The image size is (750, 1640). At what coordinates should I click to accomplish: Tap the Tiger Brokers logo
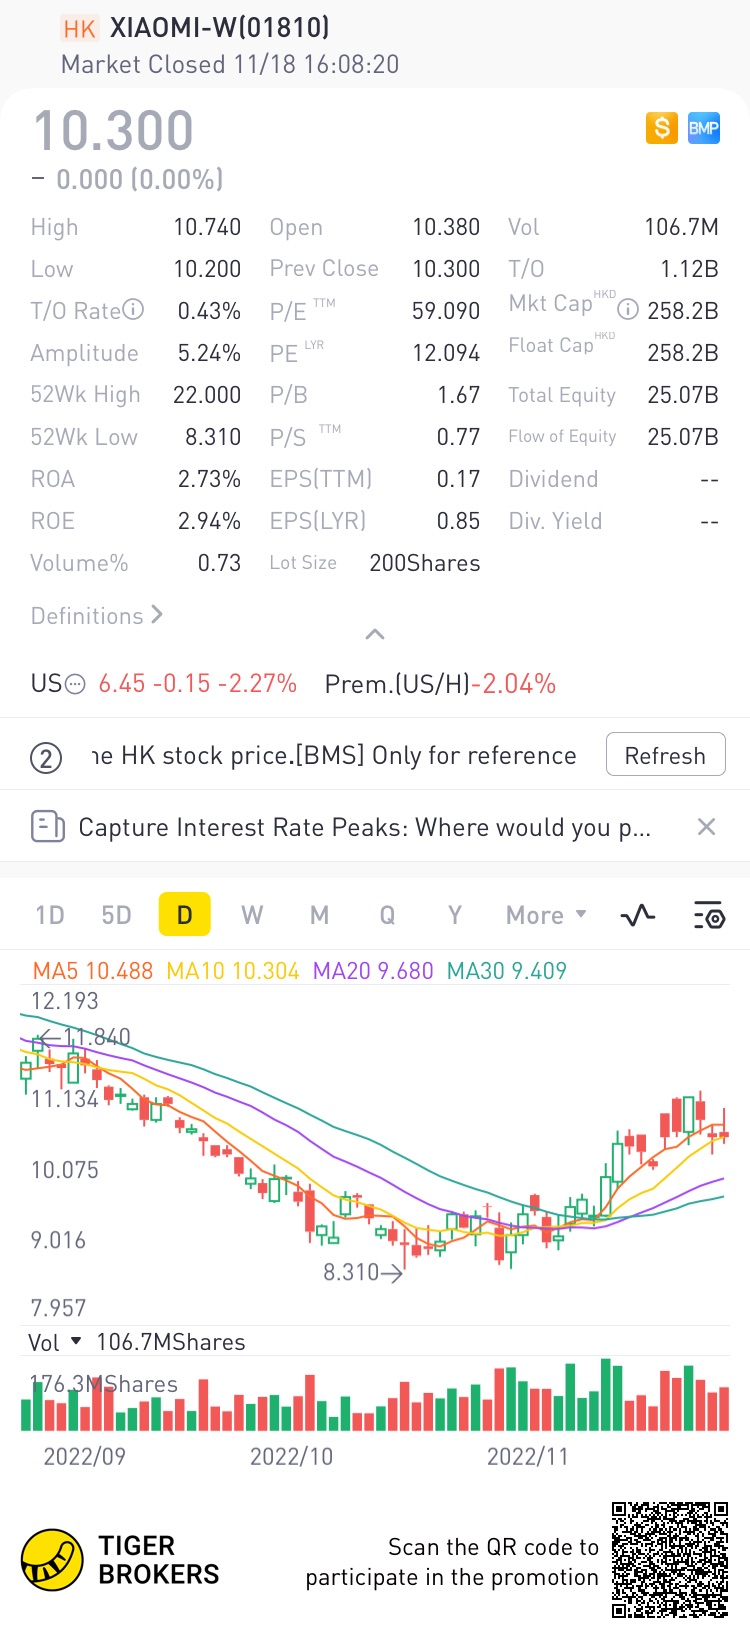pyautogui.click(x=52, y=1560)
